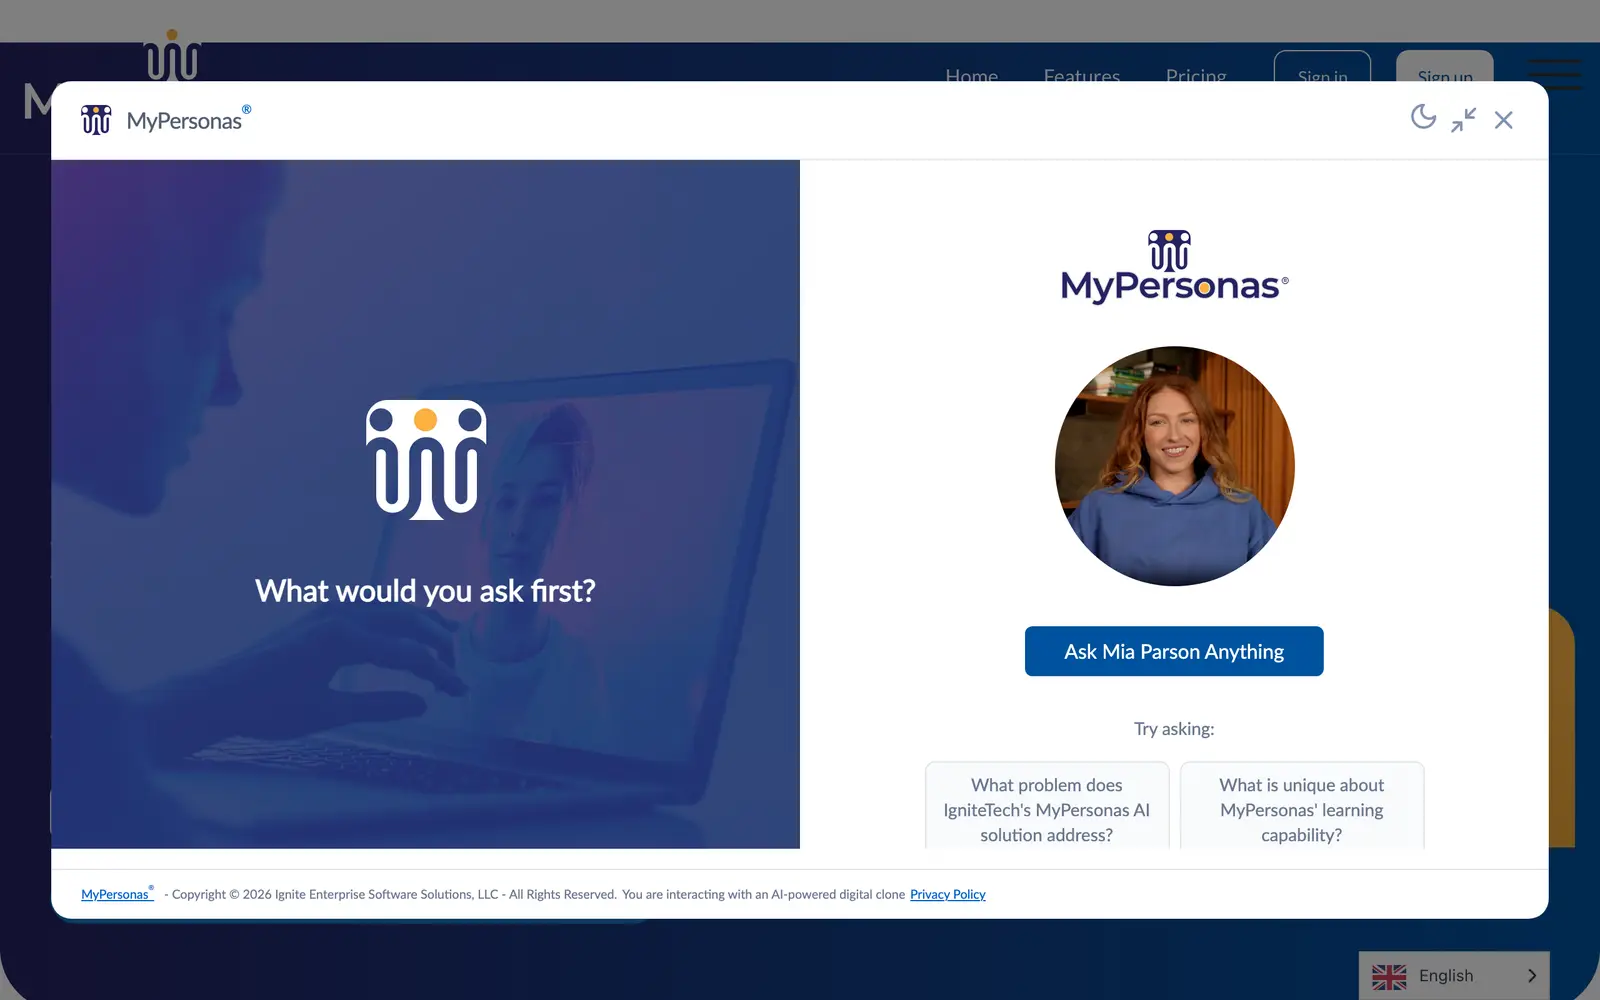This screenshot has width=1600, height=1000.
Task: Open Features in the background page navigation
Action: click(x=1081, y=74)
